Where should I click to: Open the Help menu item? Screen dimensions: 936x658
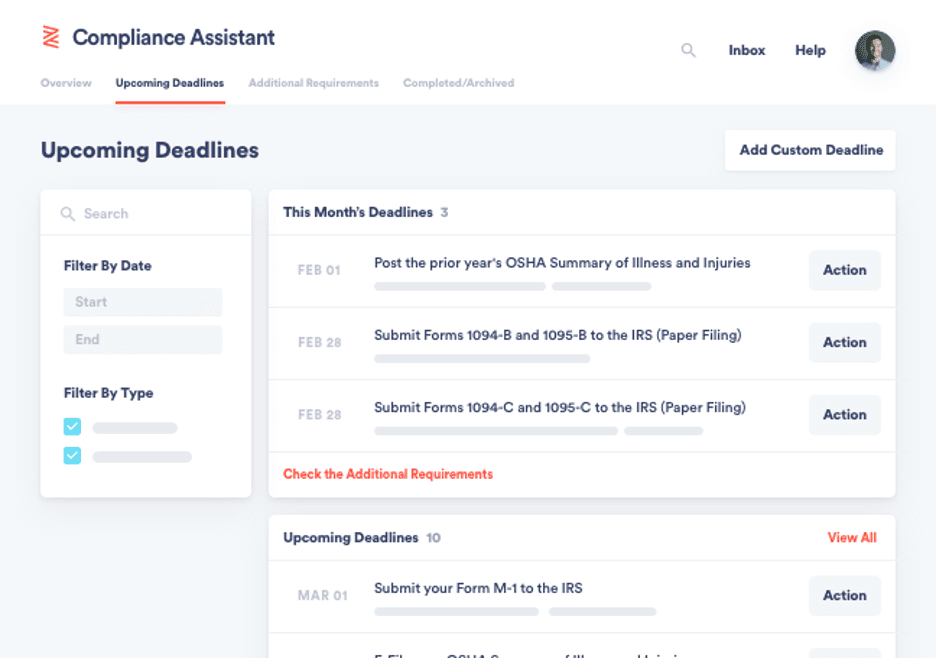pyautogui.click(x=810, y=50)
